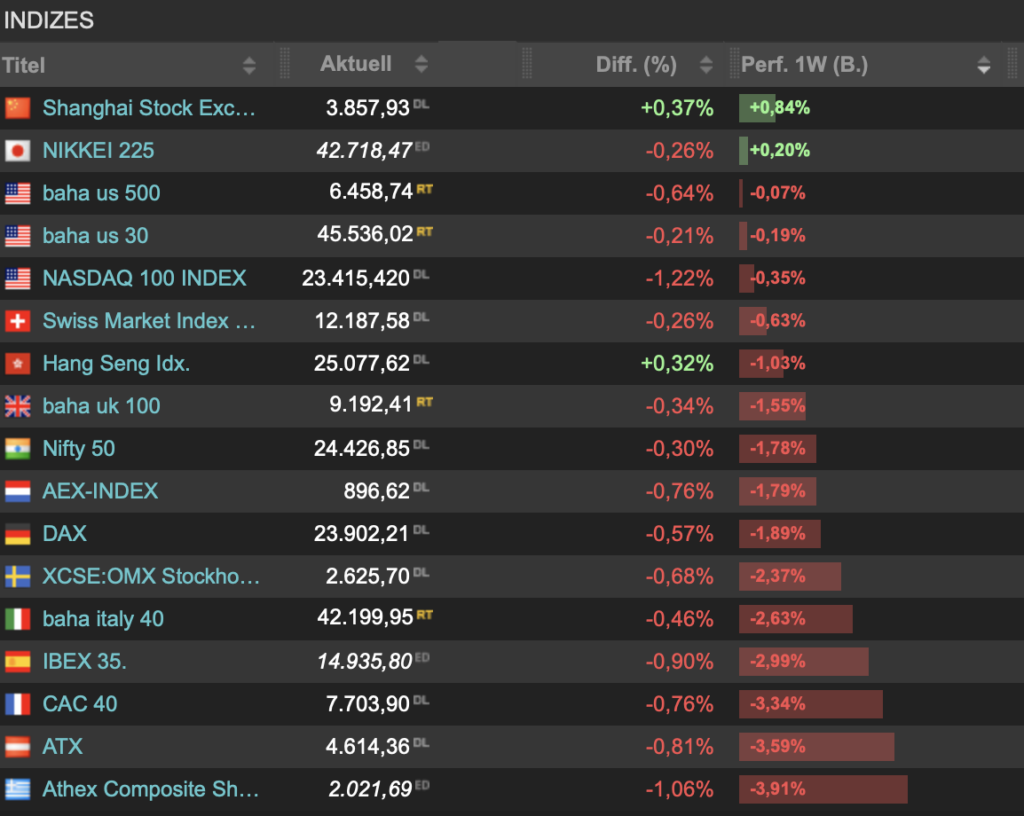Grab column resize handle before Perf. 1W

click(x=733, y=64)
